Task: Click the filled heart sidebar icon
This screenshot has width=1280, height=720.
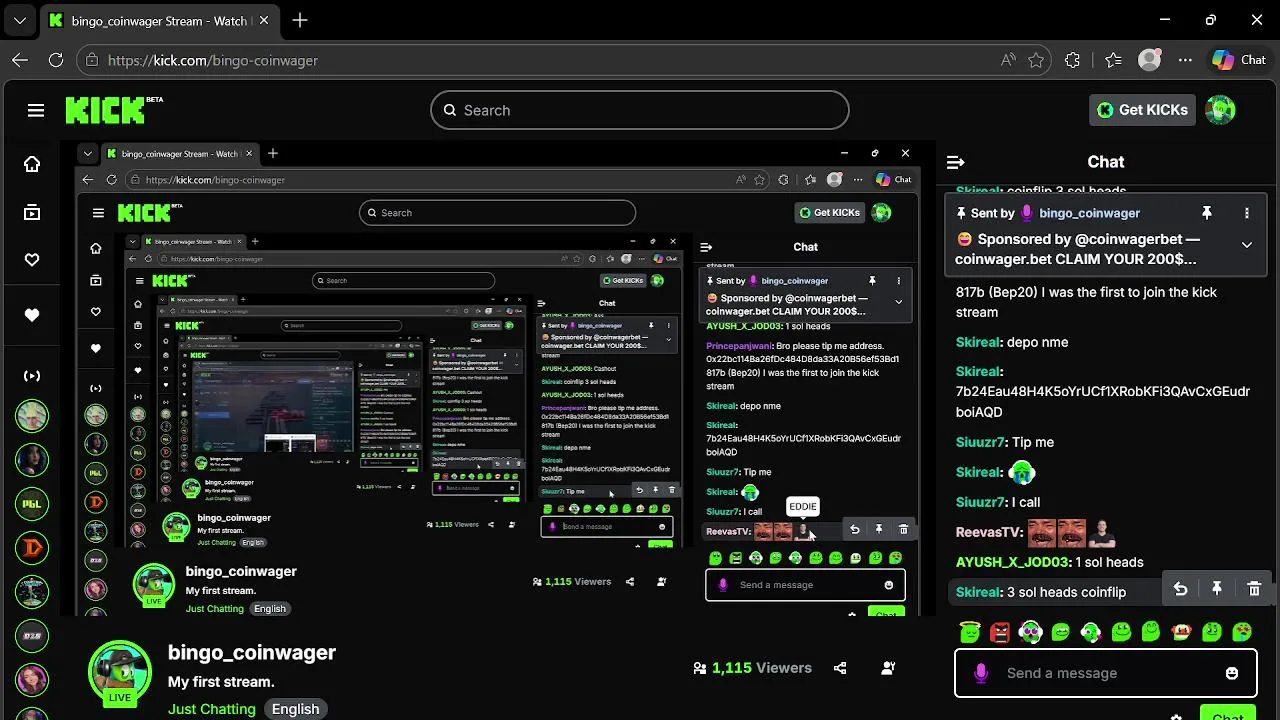Action: (32, 315)
